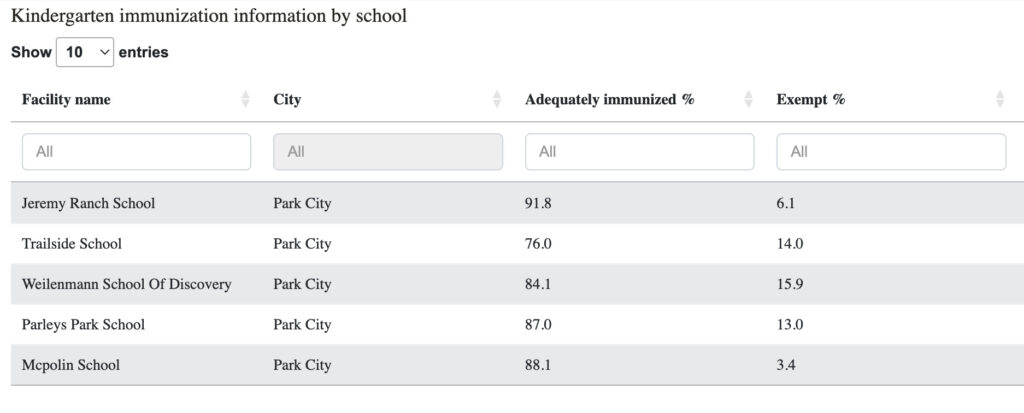Select Weilenmann School Of Discovery row
1024x413 pixels.
[517, 284]
